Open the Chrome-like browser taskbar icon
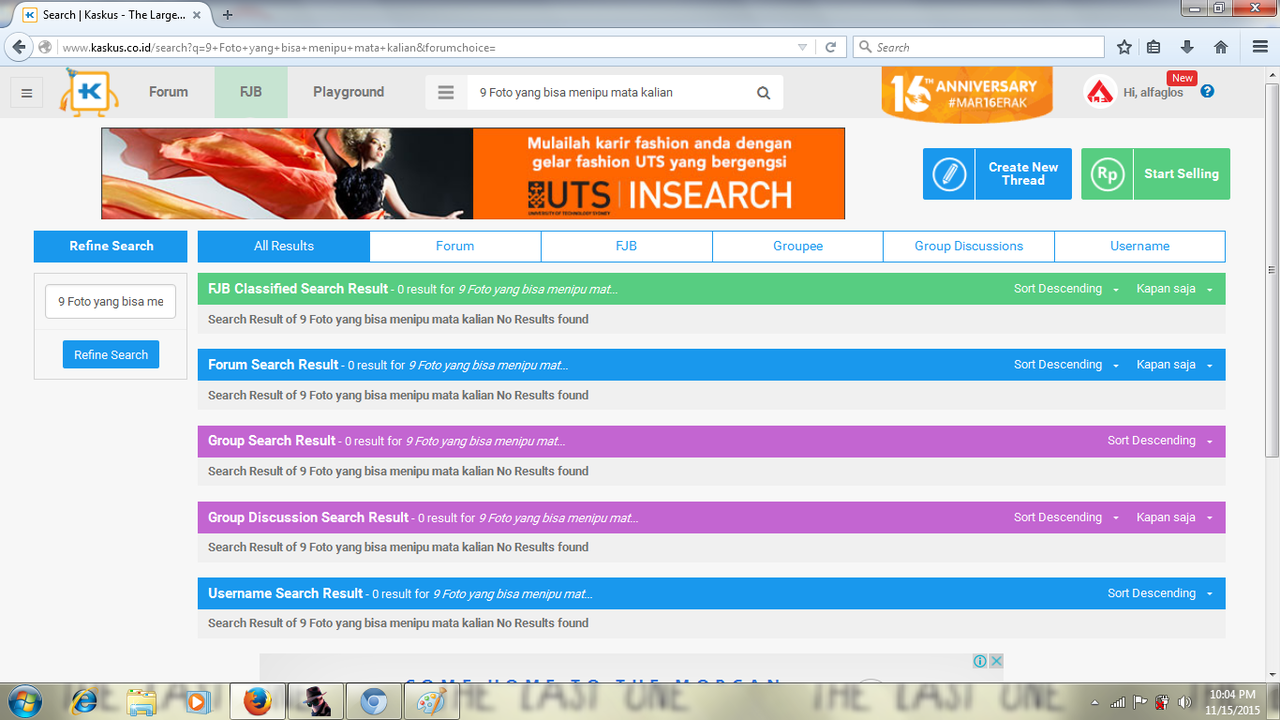This screenshot has width=1280, height=720. tap(374, 702)
